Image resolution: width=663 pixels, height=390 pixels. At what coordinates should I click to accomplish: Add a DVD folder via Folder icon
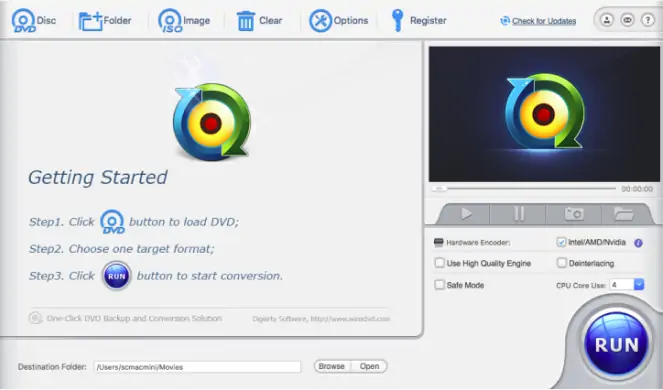tap(91, 21)
